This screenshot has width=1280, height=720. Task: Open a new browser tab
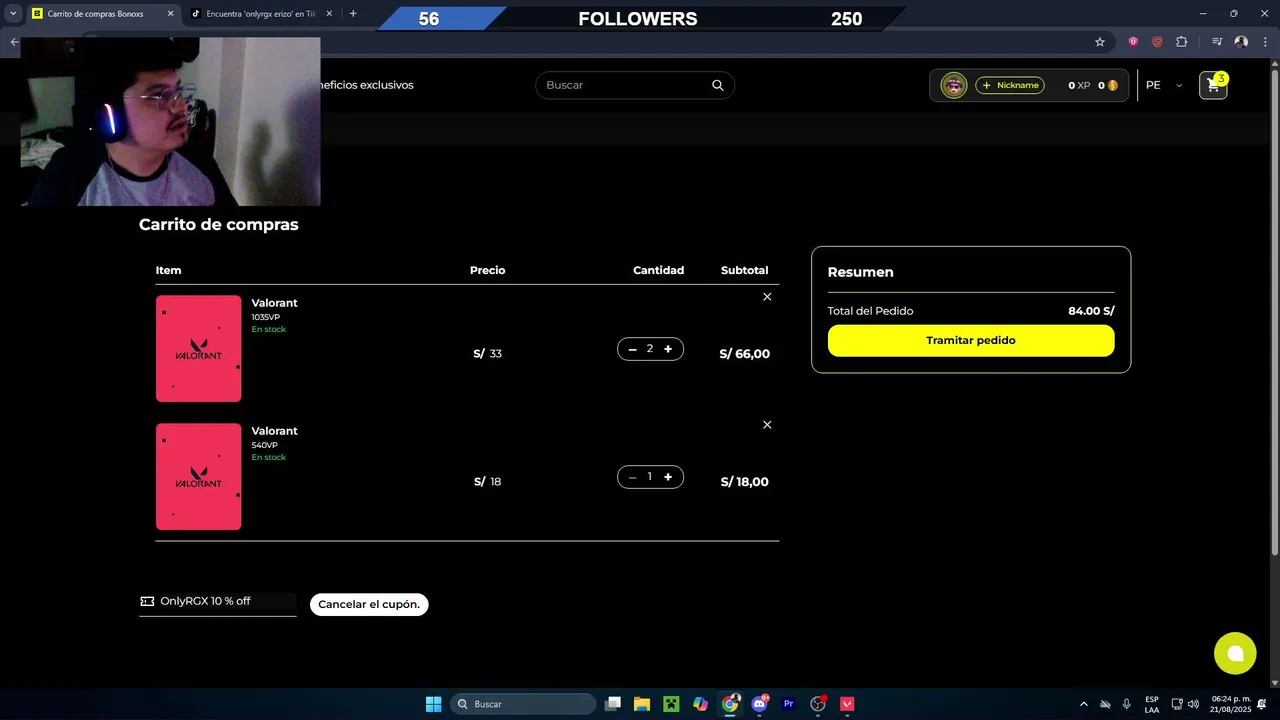[353, 14]
